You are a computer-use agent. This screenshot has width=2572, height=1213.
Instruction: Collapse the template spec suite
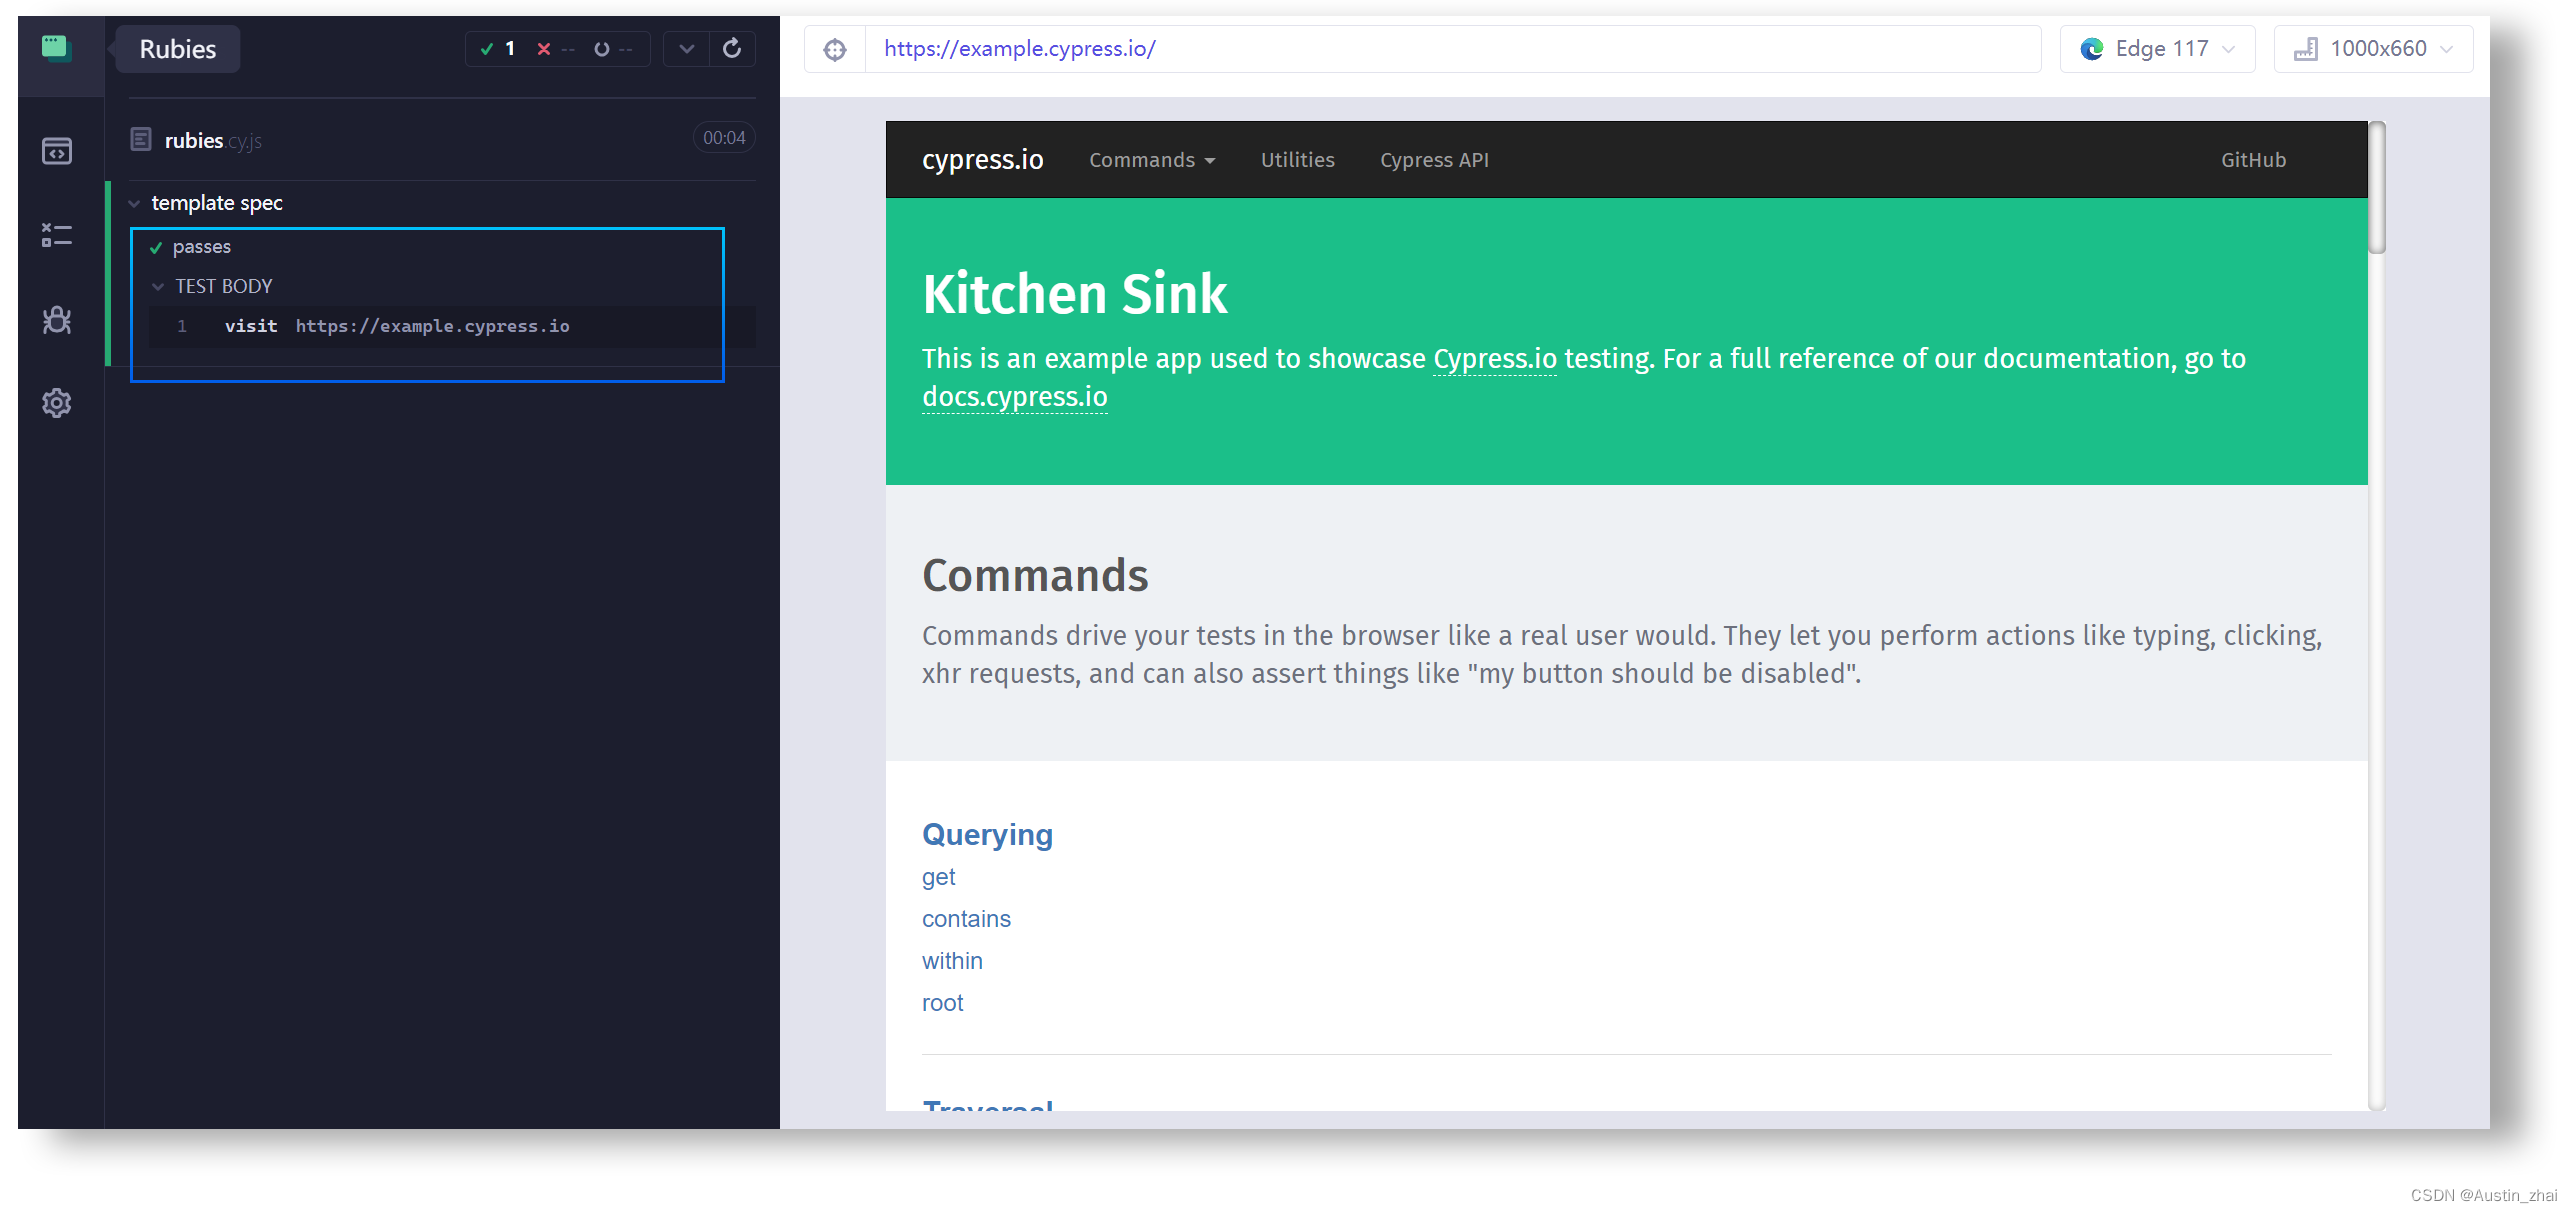(134, 203)
